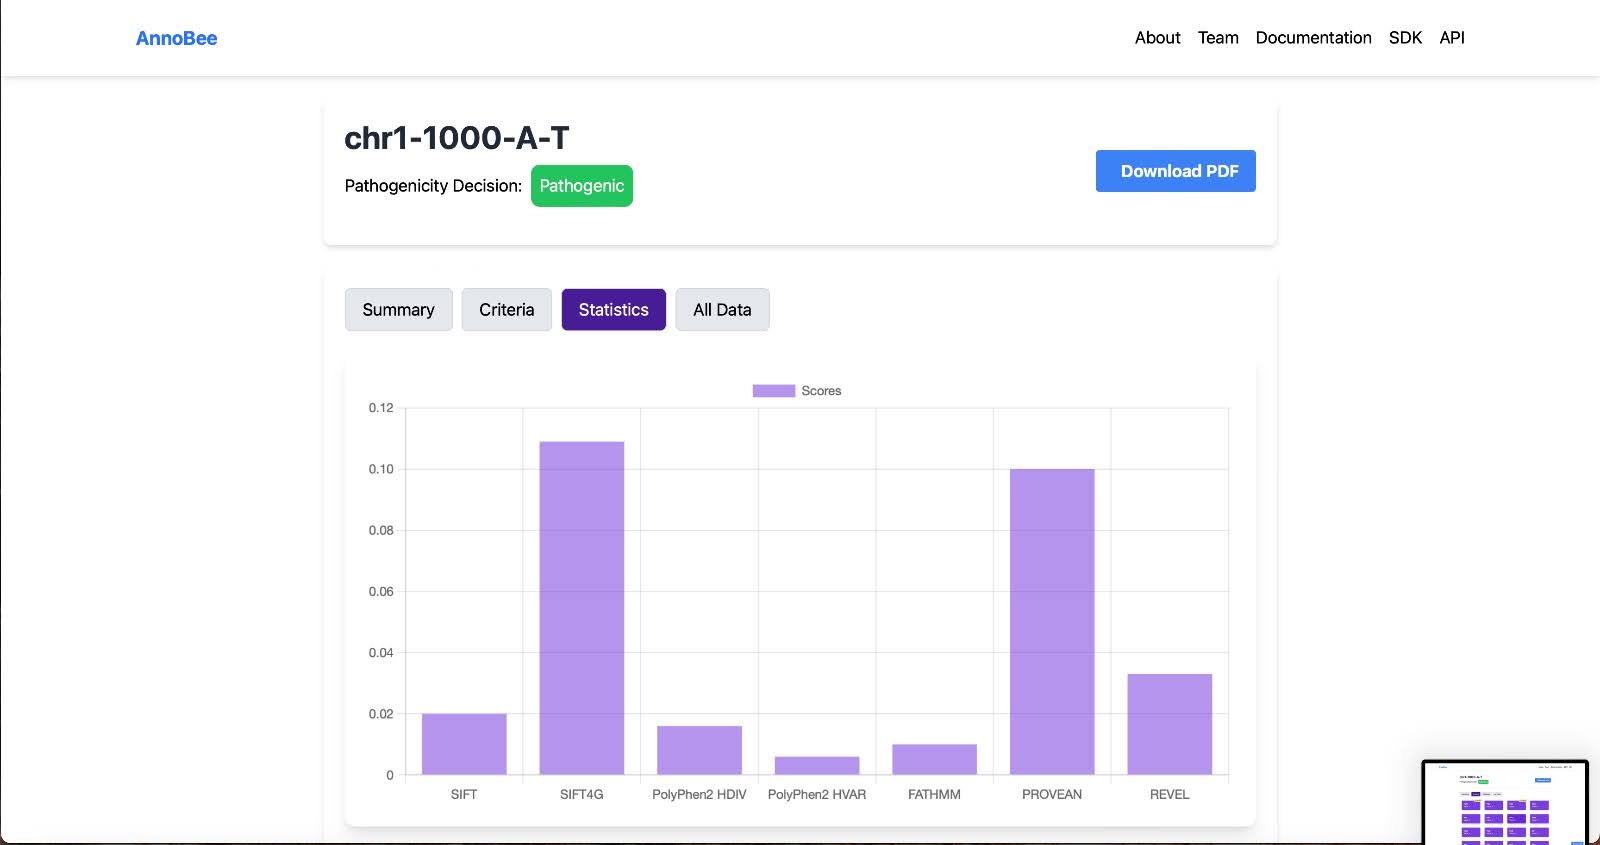Screen dimensions: 1600x845
Task: Open Documentation in the navbar
Action: point(1313,38)
